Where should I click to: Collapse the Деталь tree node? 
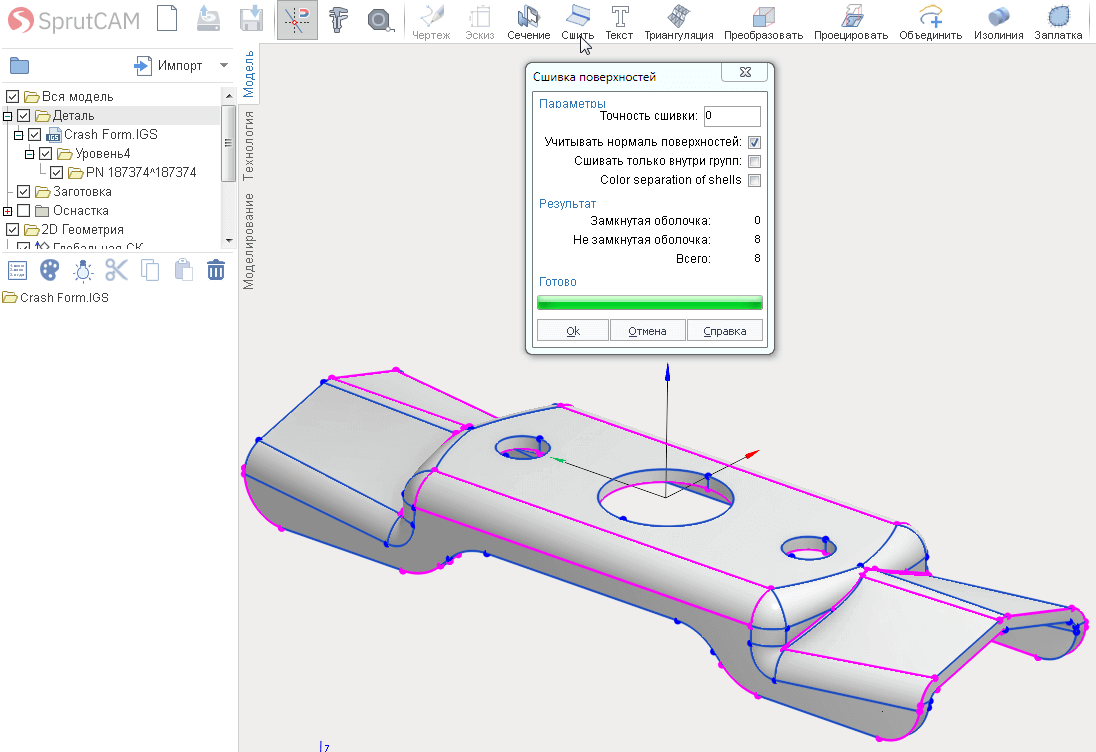click(x=8, y=116)
